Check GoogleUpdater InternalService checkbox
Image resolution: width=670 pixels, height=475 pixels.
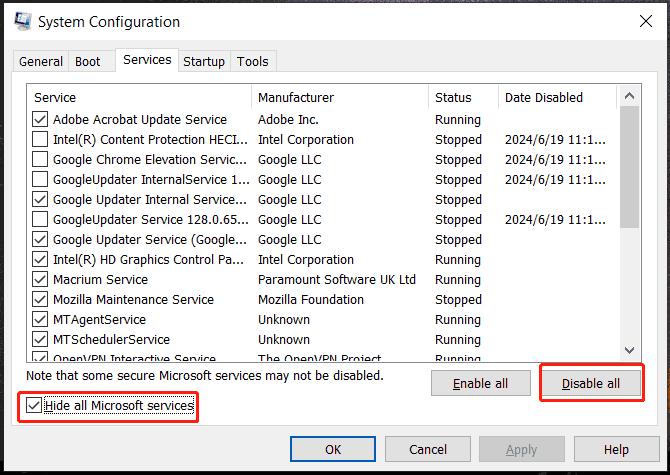coord(40,179)
